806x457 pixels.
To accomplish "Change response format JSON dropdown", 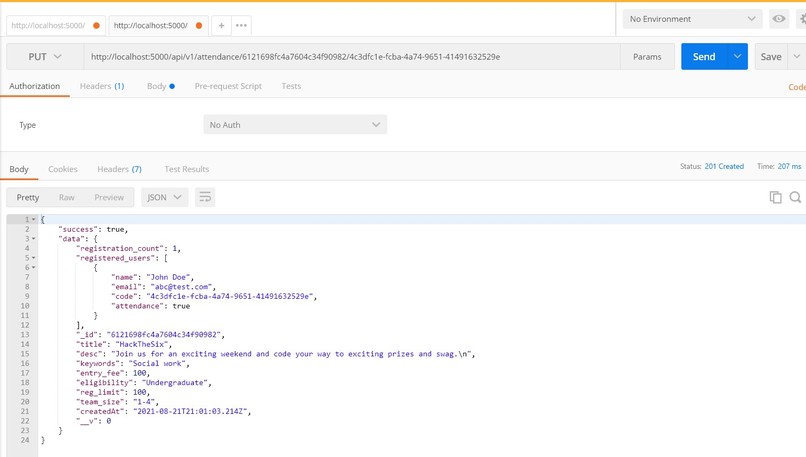I will [164, 197].
